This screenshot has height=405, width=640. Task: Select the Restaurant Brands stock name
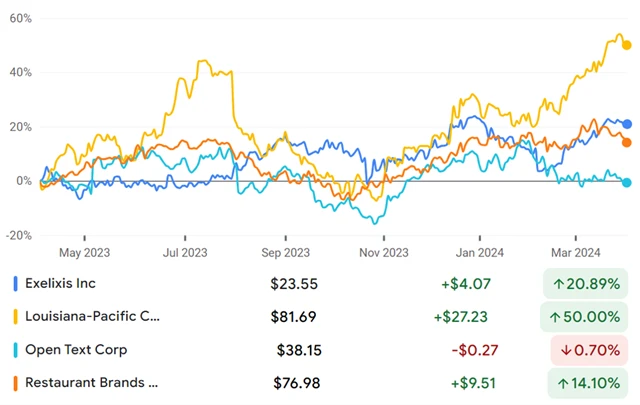point(92,383)
